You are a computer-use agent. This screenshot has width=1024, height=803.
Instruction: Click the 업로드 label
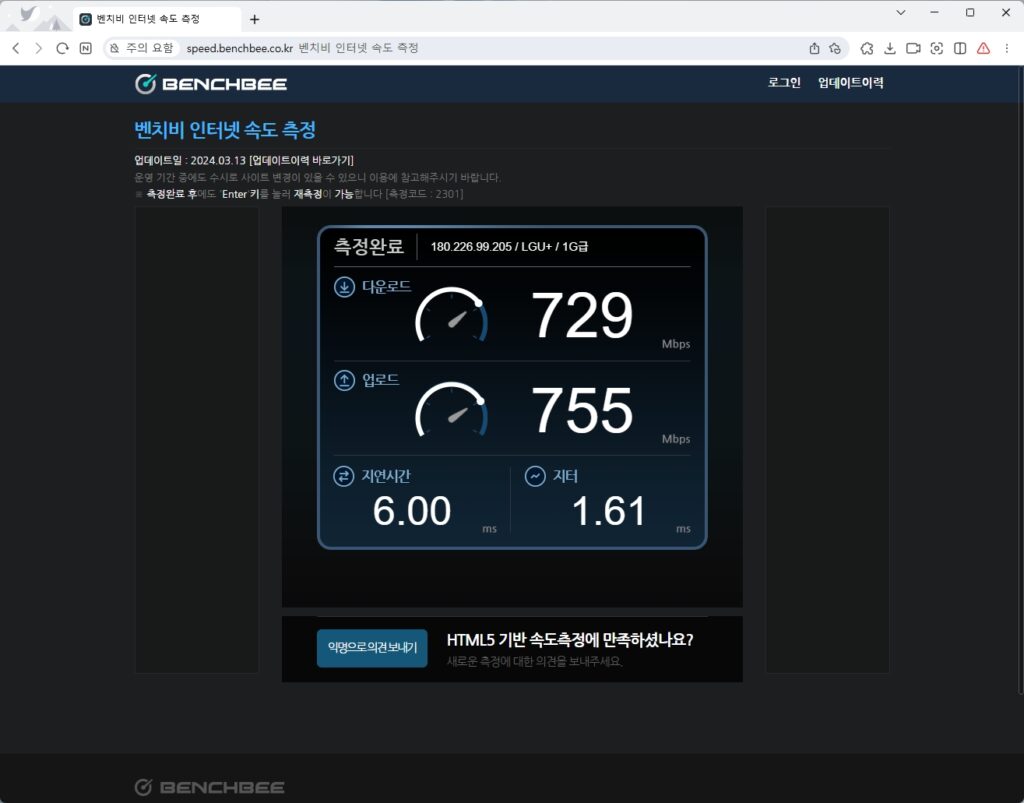click(x=381, y=380)
